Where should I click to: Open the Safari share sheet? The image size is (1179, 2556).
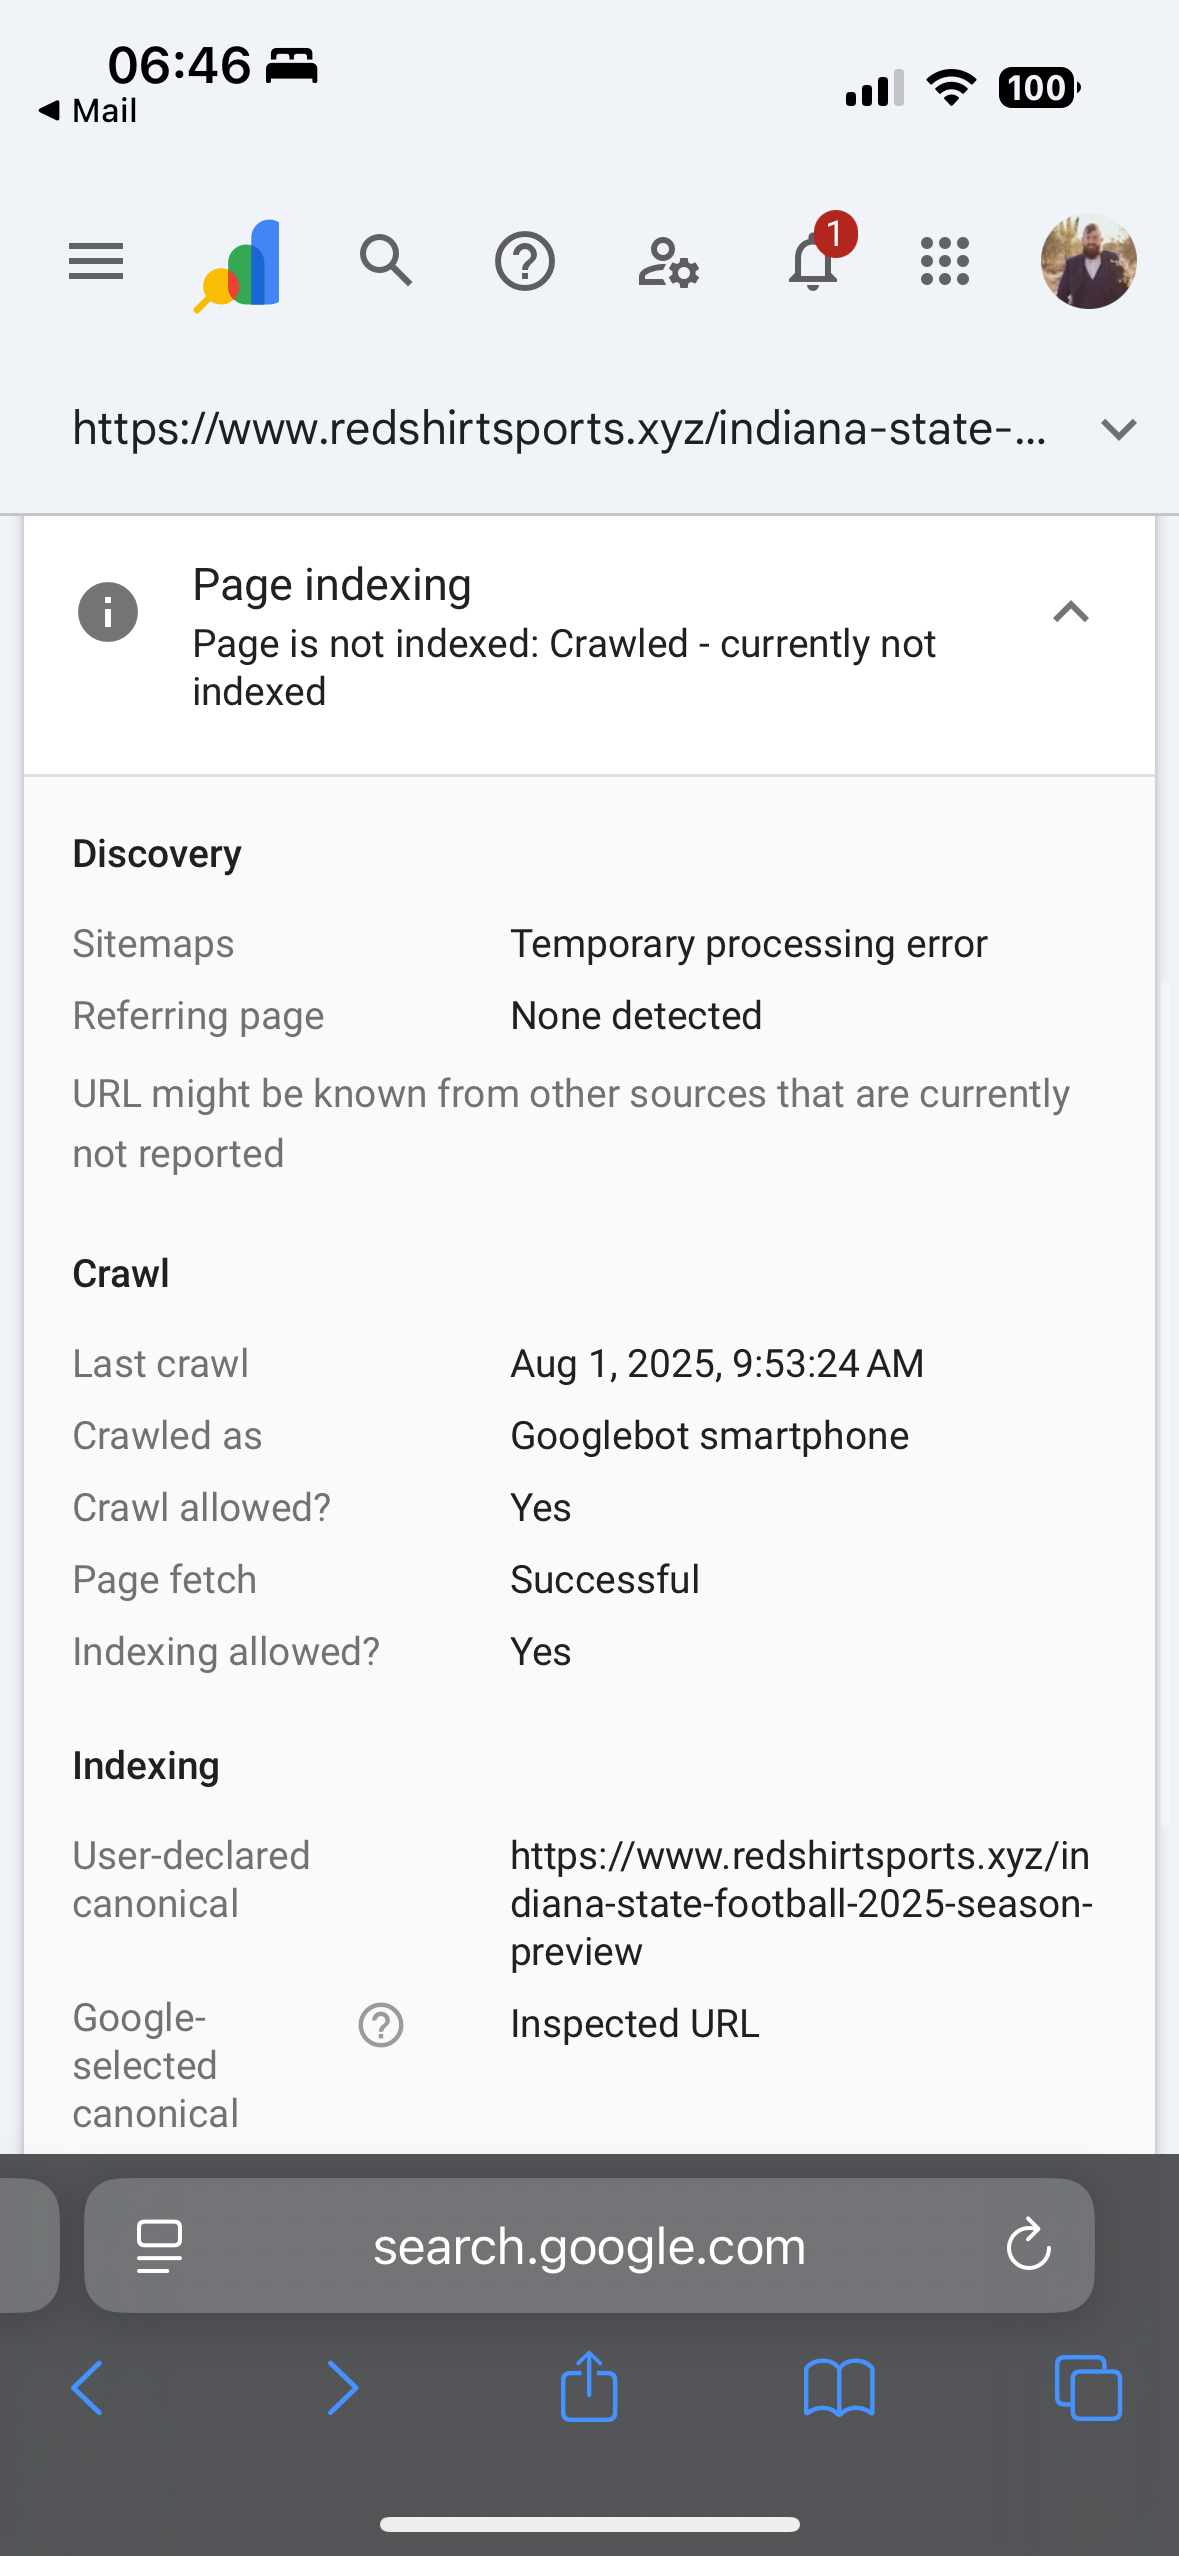[x=589, y=2386]
